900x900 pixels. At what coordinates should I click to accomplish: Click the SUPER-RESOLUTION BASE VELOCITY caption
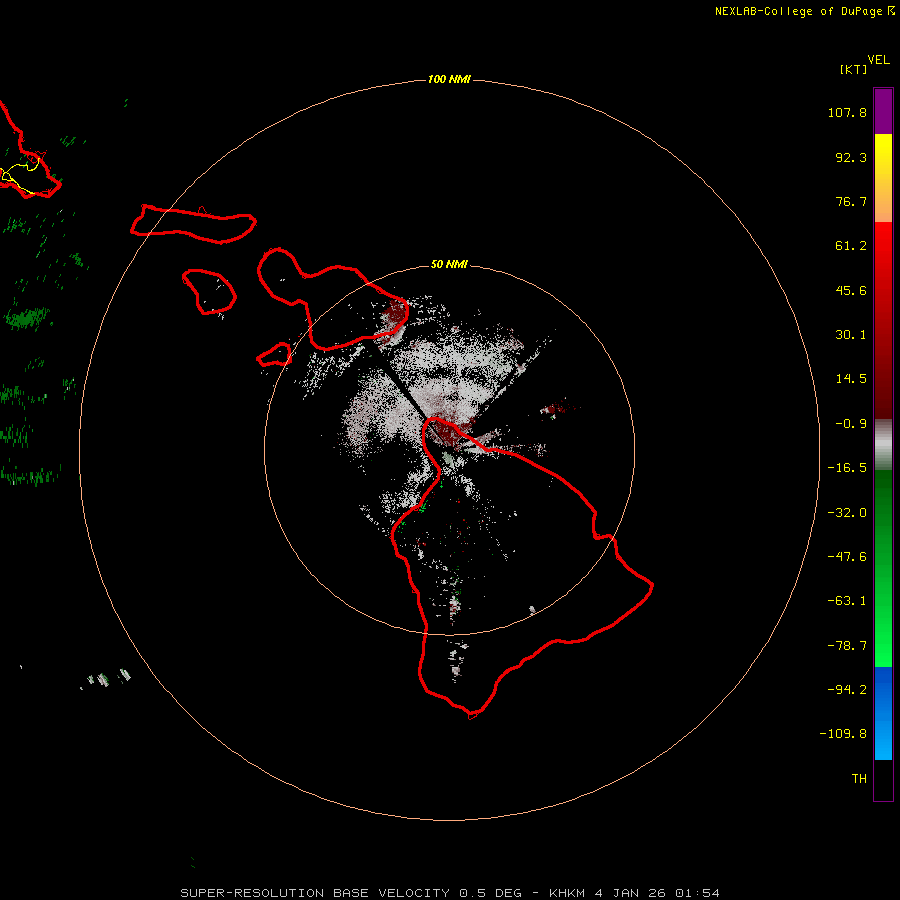315,893
